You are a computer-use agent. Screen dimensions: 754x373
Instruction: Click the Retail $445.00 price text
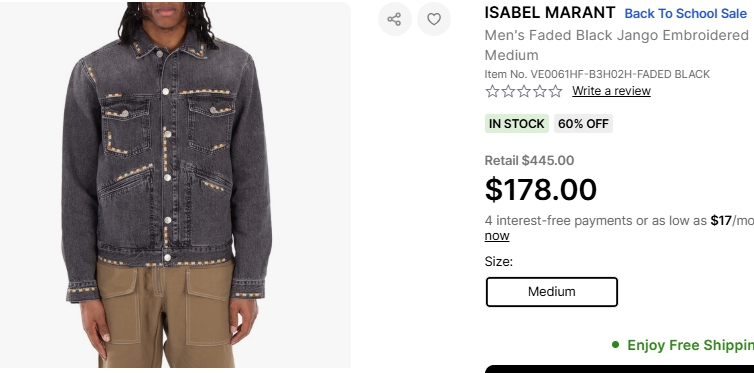tap(529, 161)
